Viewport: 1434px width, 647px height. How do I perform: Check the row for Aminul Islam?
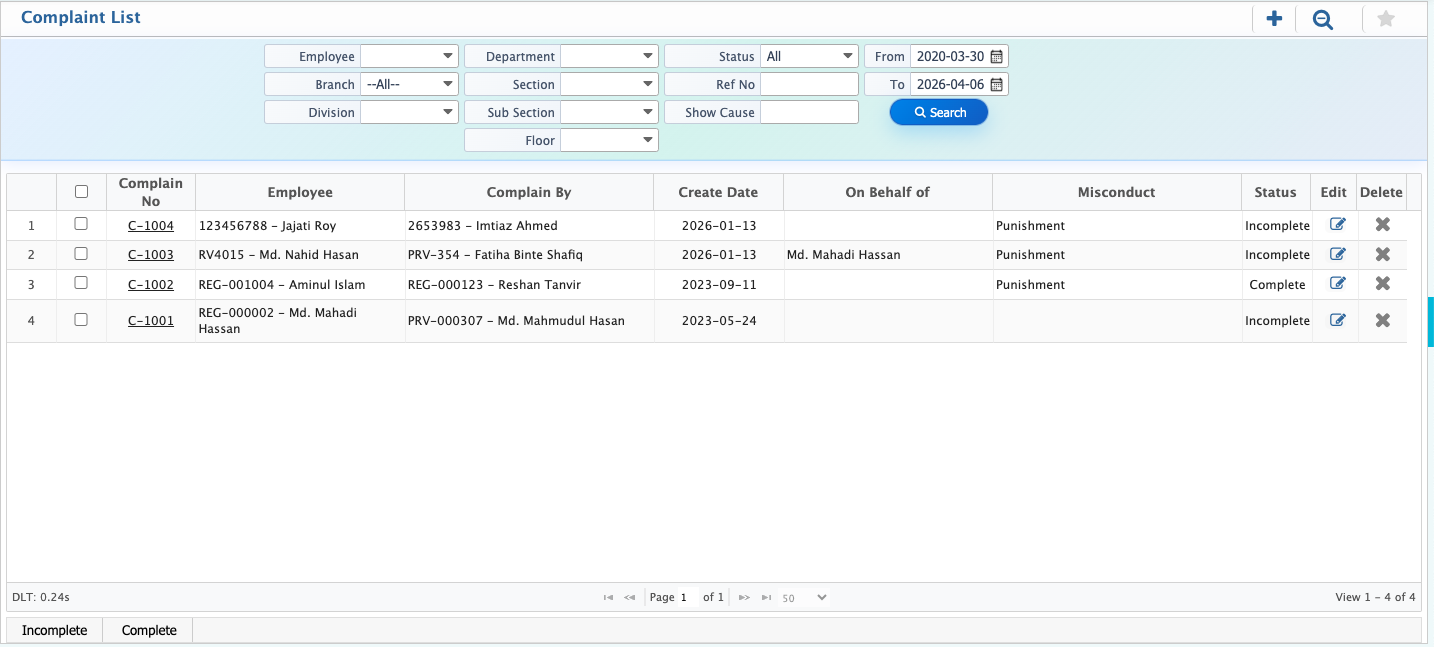(81, 283)
